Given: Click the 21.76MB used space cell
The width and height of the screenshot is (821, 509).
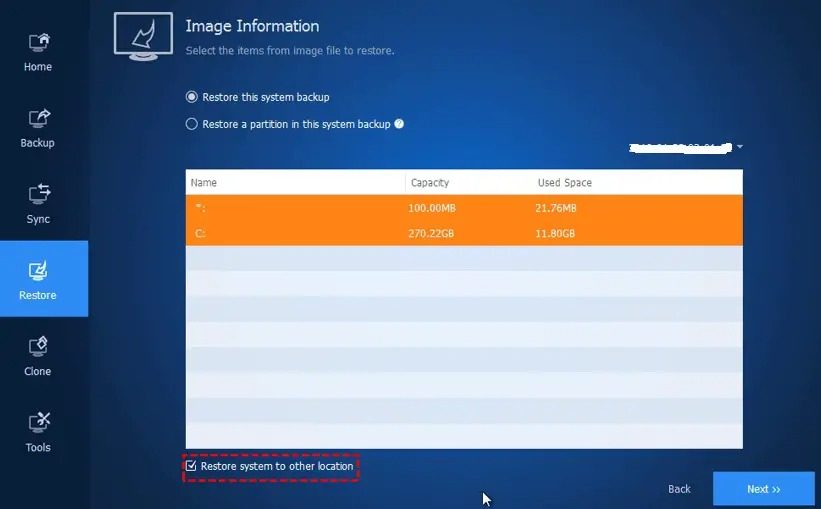Looking at the screenshot, I should (556, 208).
